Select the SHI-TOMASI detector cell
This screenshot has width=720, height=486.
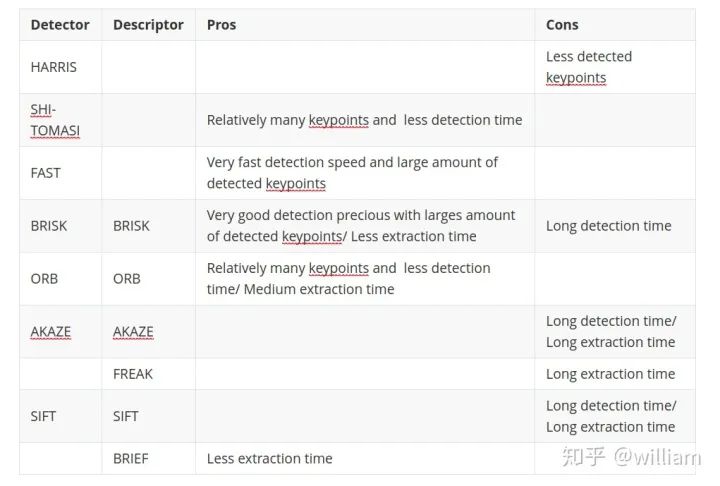coord(55,120)
